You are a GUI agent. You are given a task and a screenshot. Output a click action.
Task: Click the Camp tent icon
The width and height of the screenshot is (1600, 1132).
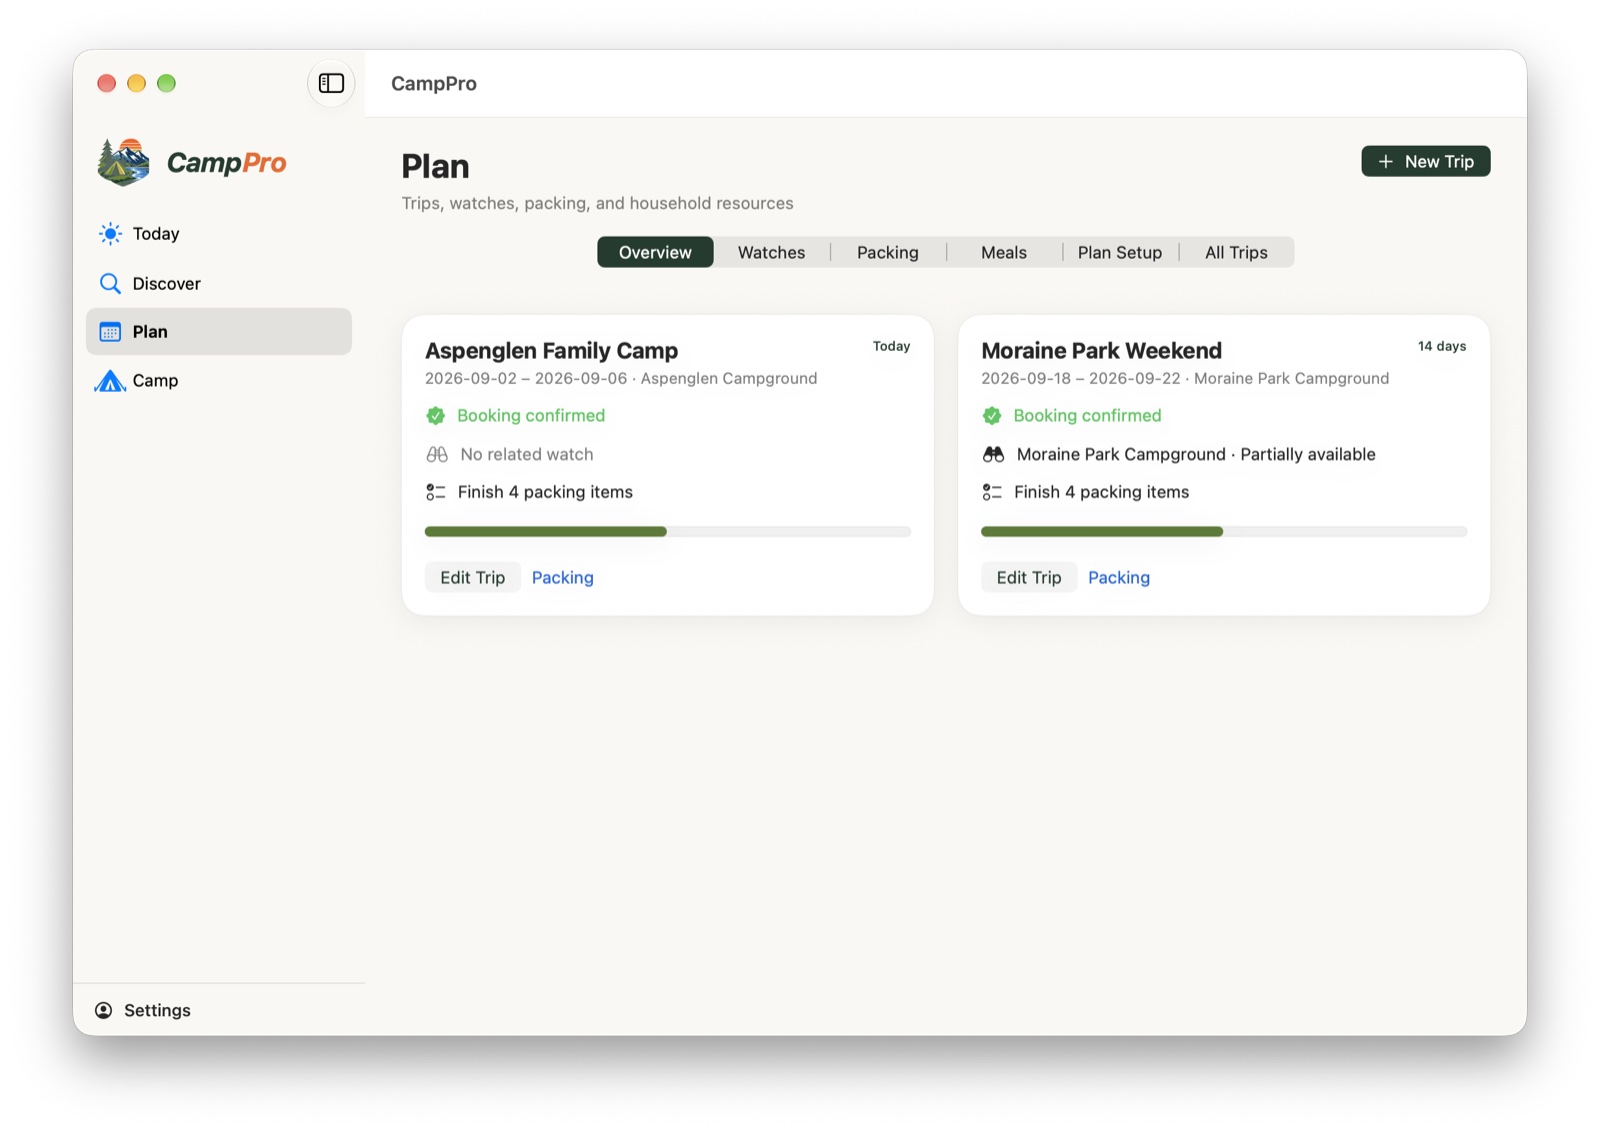click(110, 381)
